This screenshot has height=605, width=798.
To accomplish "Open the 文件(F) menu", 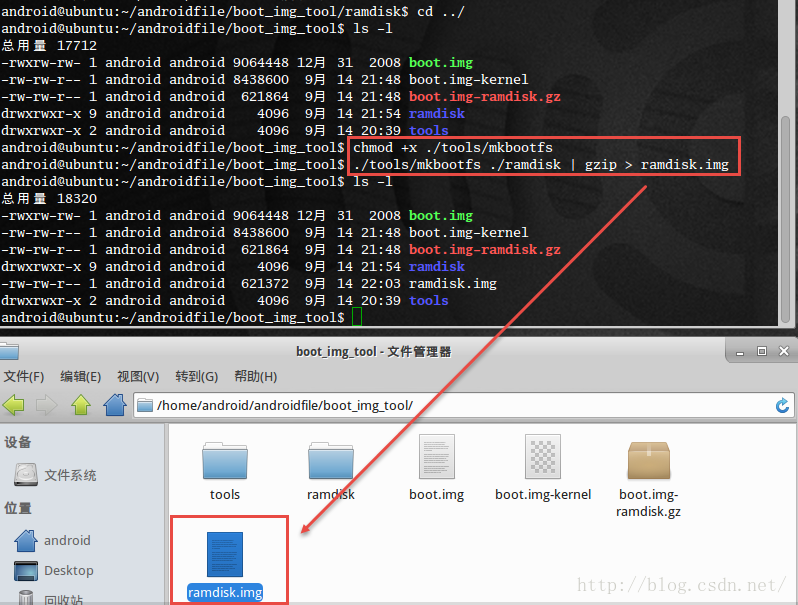I will coord(24,377).
